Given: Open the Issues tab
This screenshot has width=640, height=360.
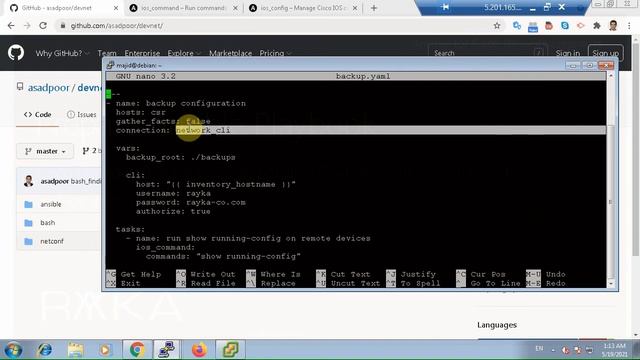Looking at the screenshot, I should pos(82,115).
